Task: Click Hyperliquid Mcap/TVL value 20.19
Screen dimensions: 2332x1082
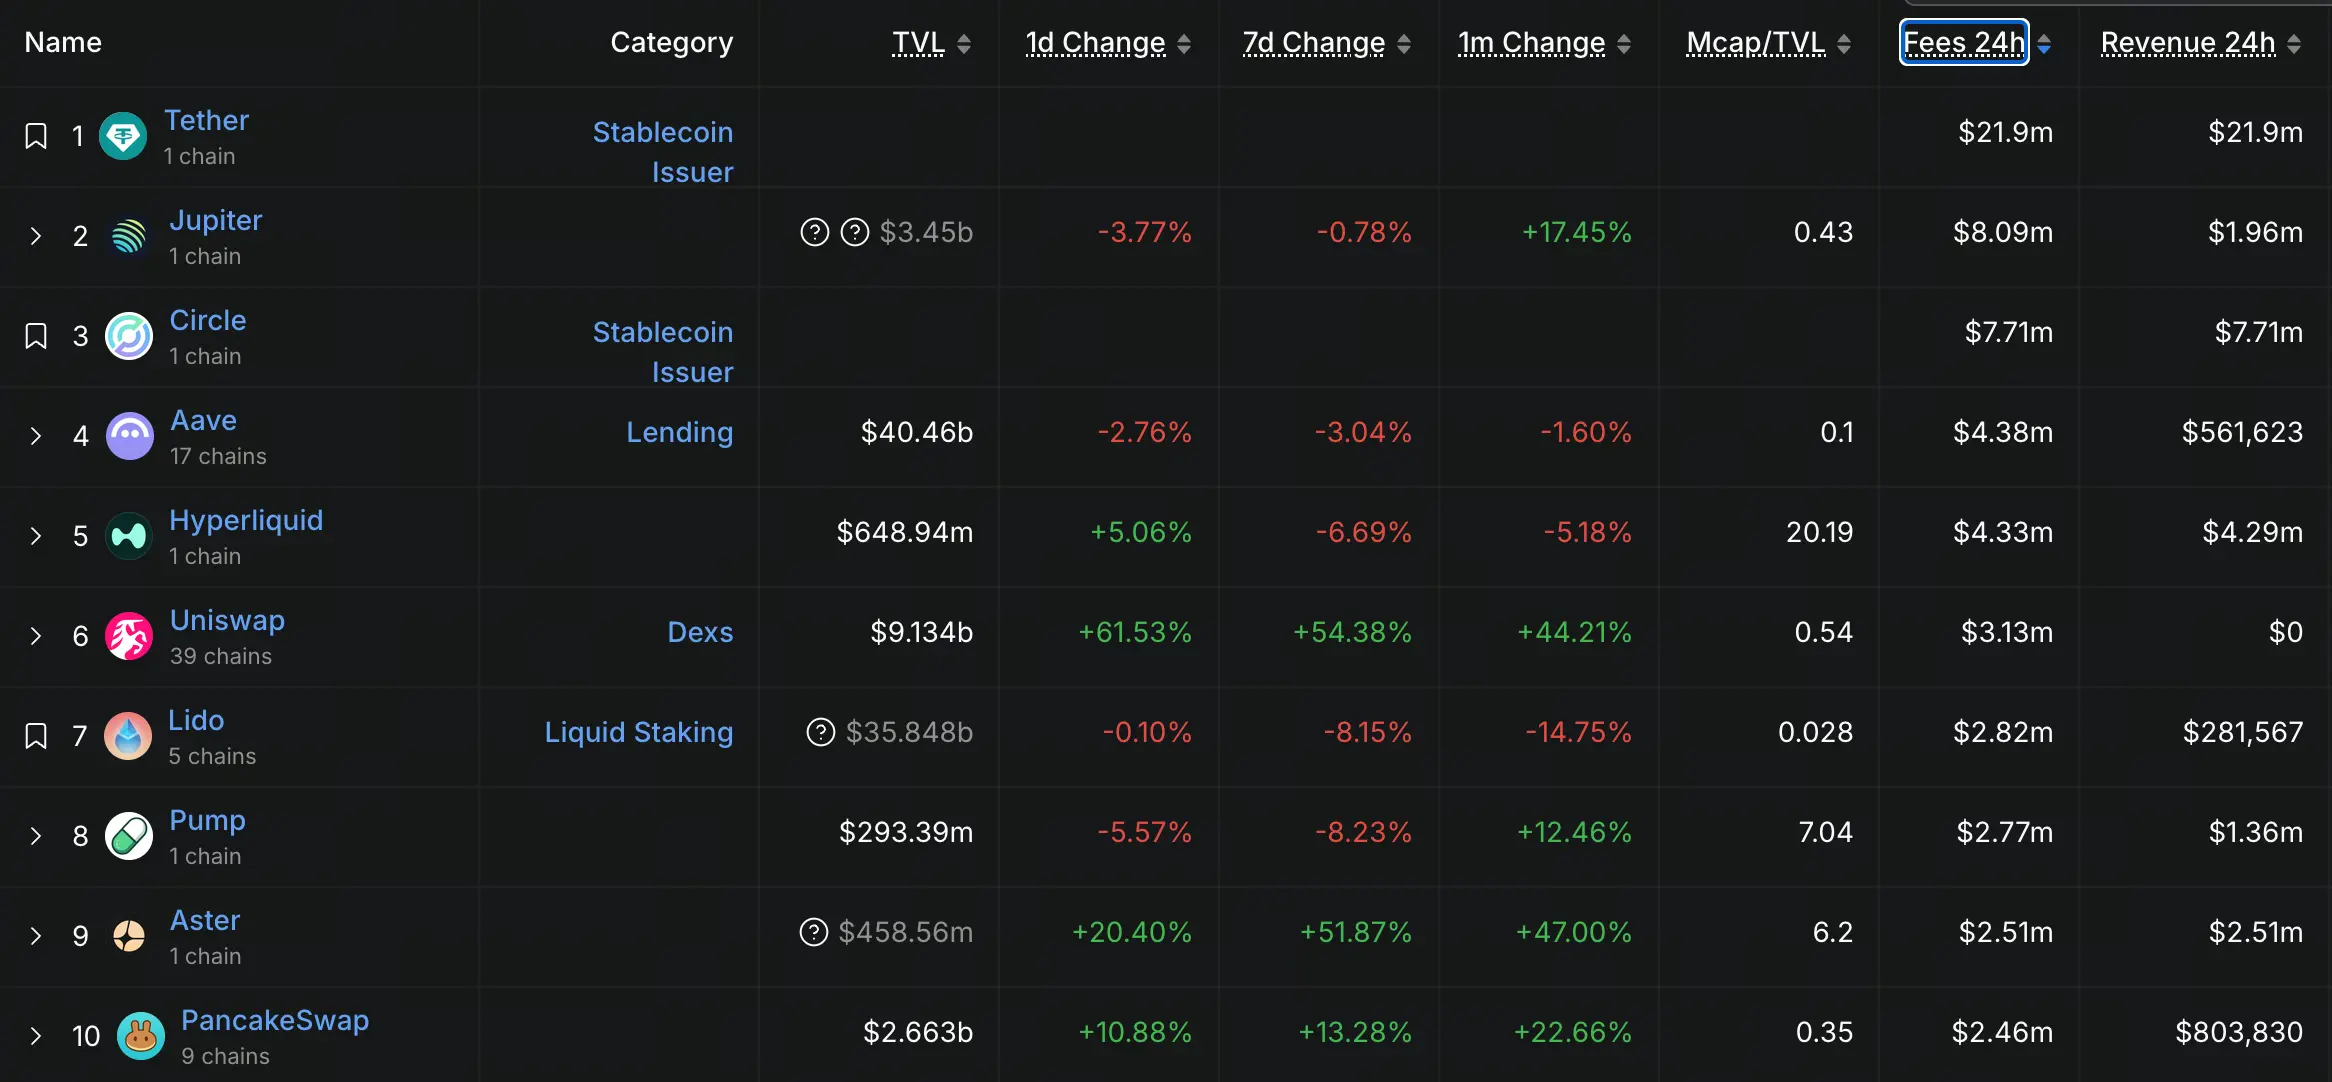Action: [1820, 532]
